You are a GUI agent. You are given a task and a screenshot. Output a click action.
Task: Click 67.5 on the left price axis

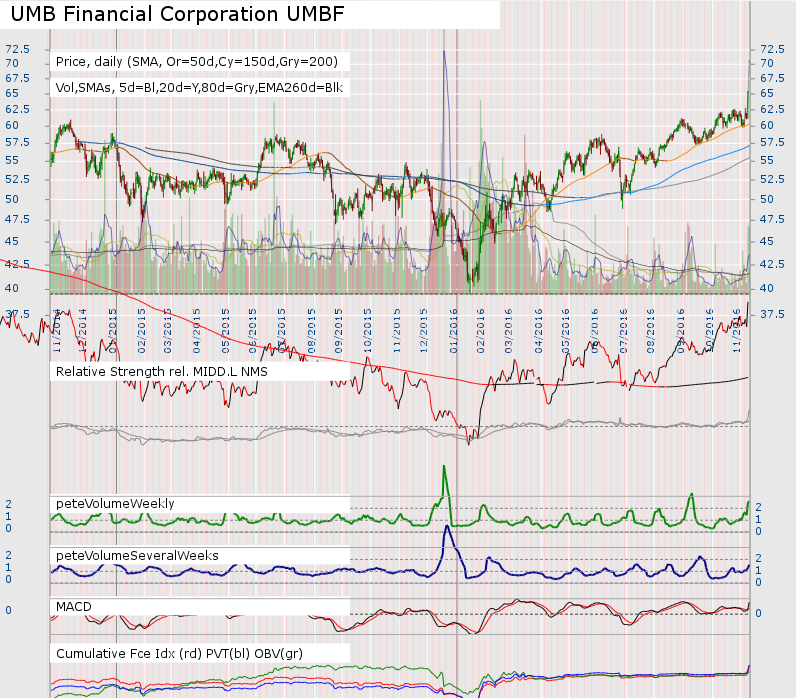[x=17, y=78]
